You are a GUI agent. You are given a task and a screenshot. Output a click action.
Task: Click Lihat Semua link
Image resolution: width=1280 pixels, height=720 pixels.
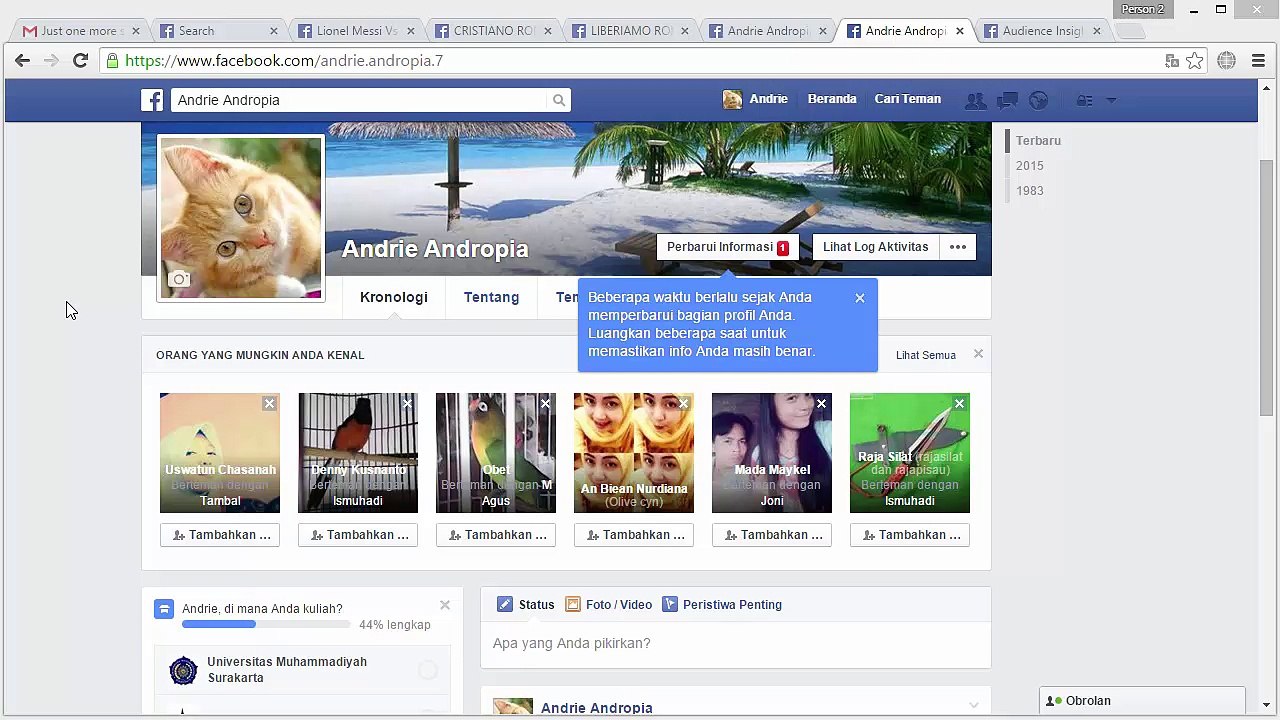tap(926, 355)
